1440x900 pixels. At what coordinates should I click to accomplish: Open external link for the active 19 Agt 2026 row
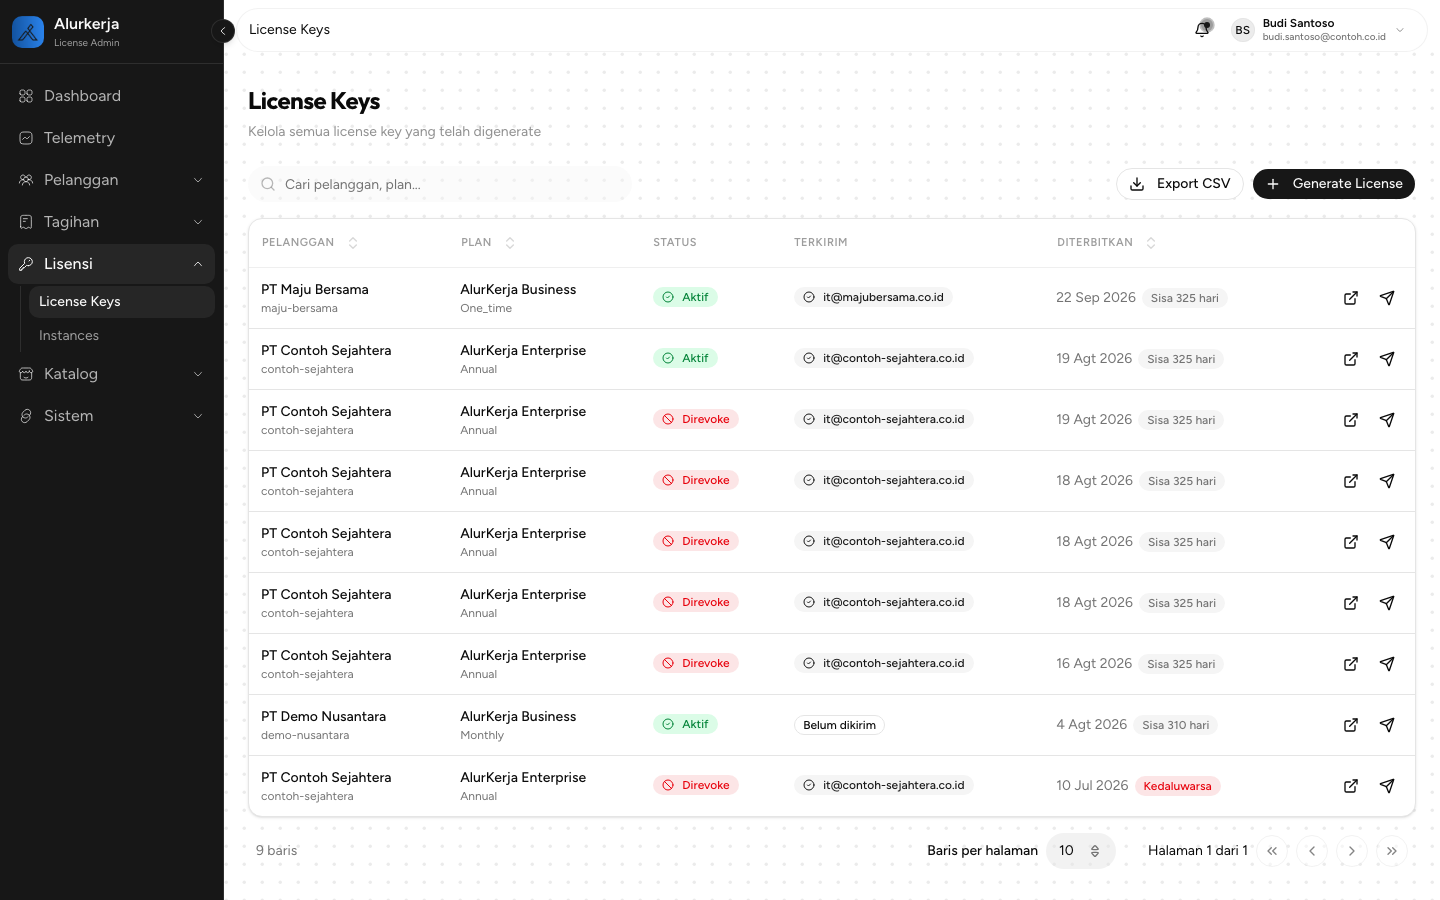click(x=1351, y=359)
